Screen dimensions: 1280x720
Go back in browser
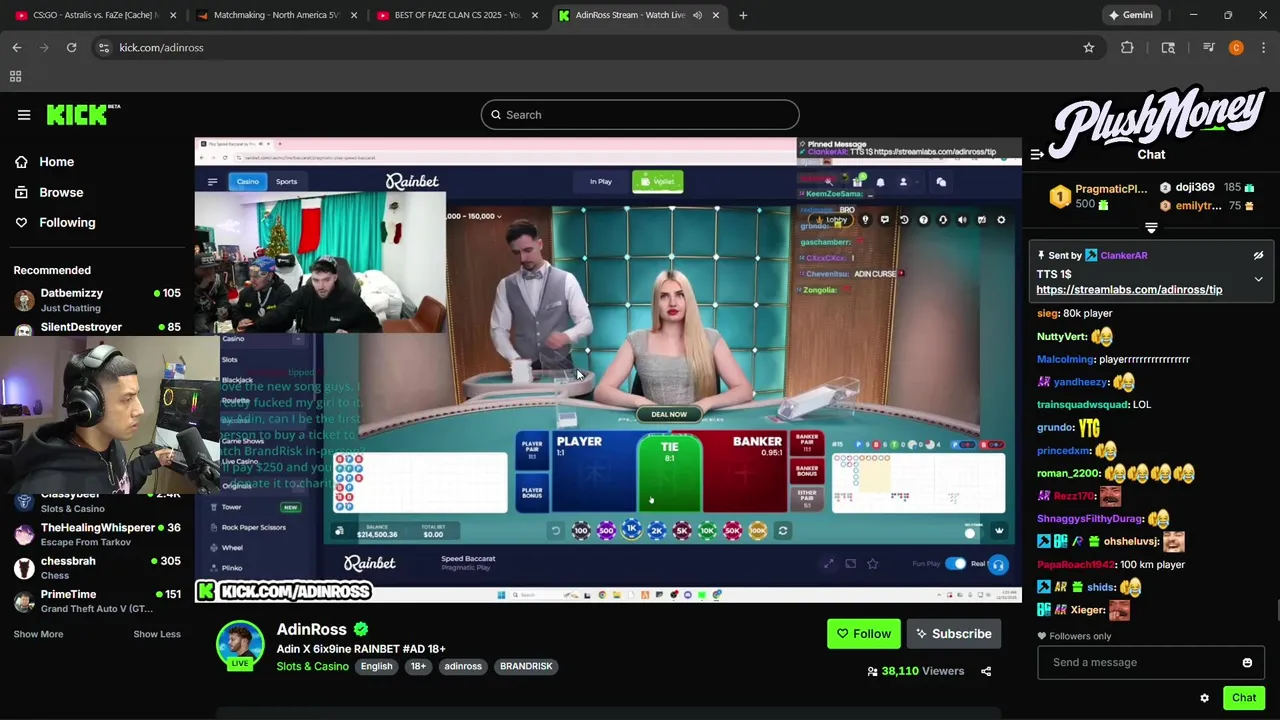[17, 47]
